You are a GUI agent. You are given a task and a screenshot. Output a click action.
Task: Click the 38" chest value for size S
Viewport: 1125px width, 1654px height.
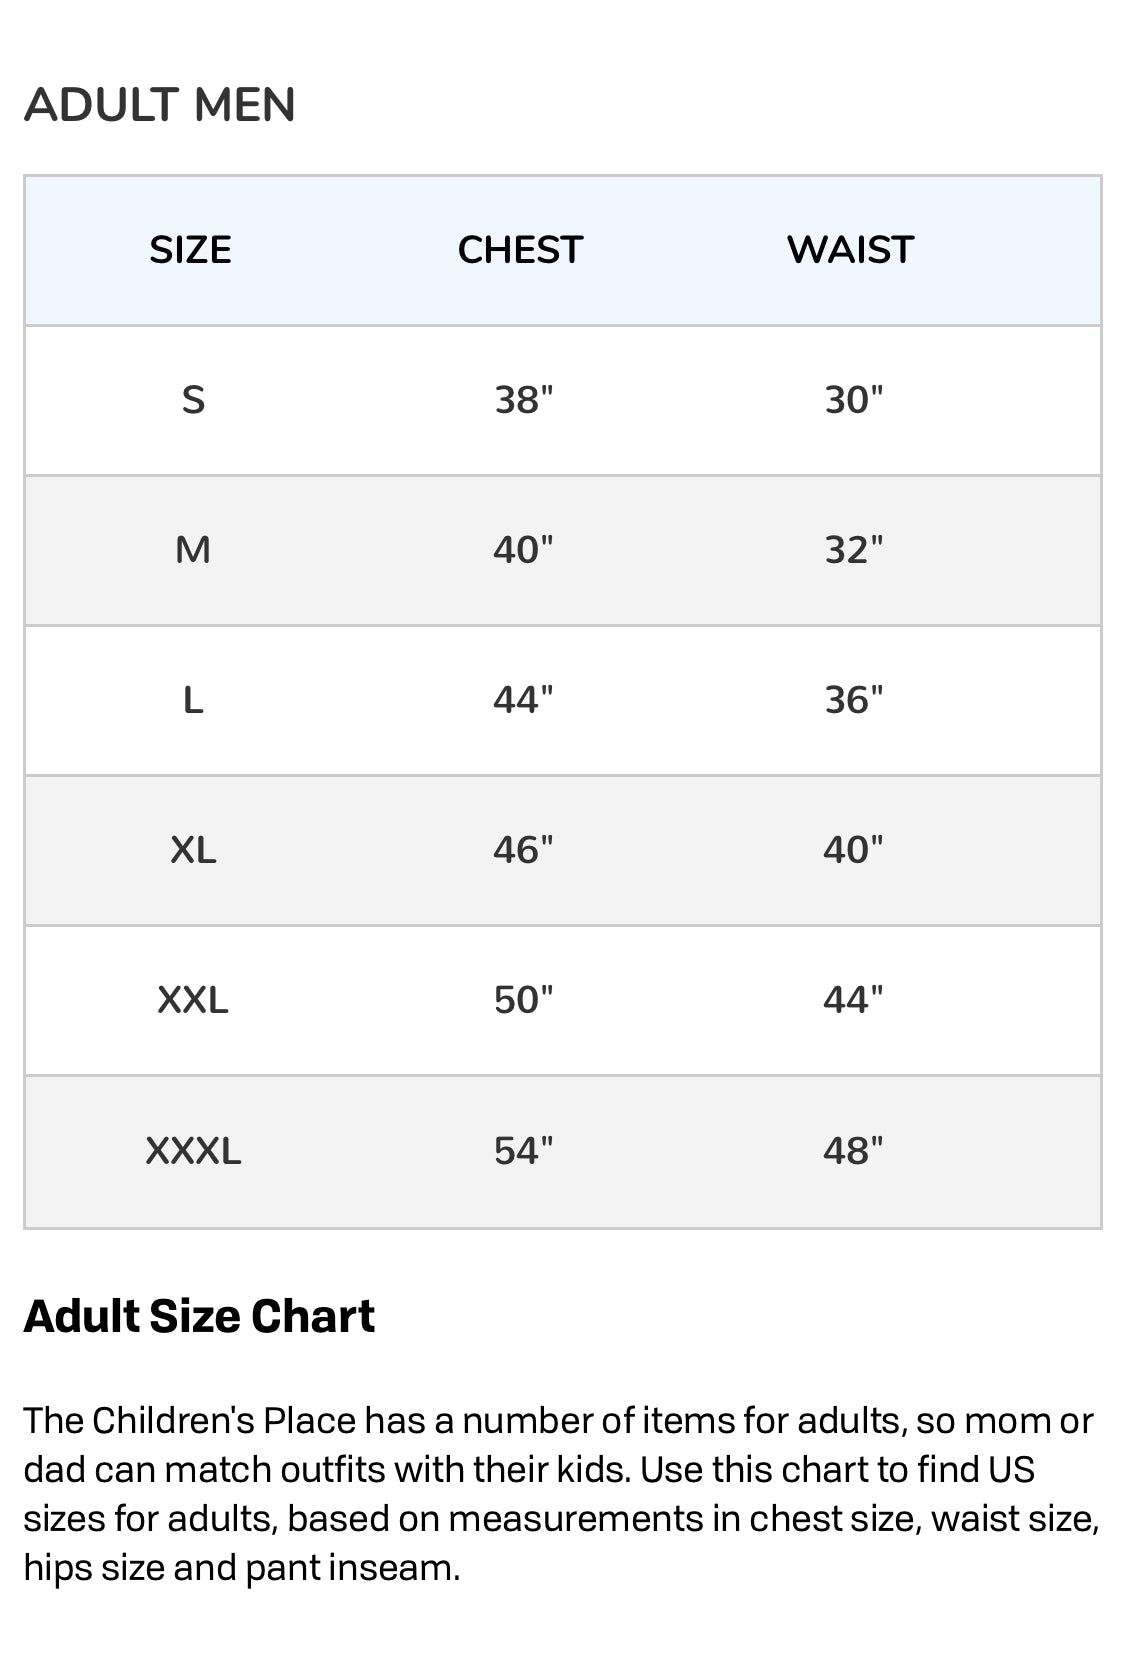(523, 400)
